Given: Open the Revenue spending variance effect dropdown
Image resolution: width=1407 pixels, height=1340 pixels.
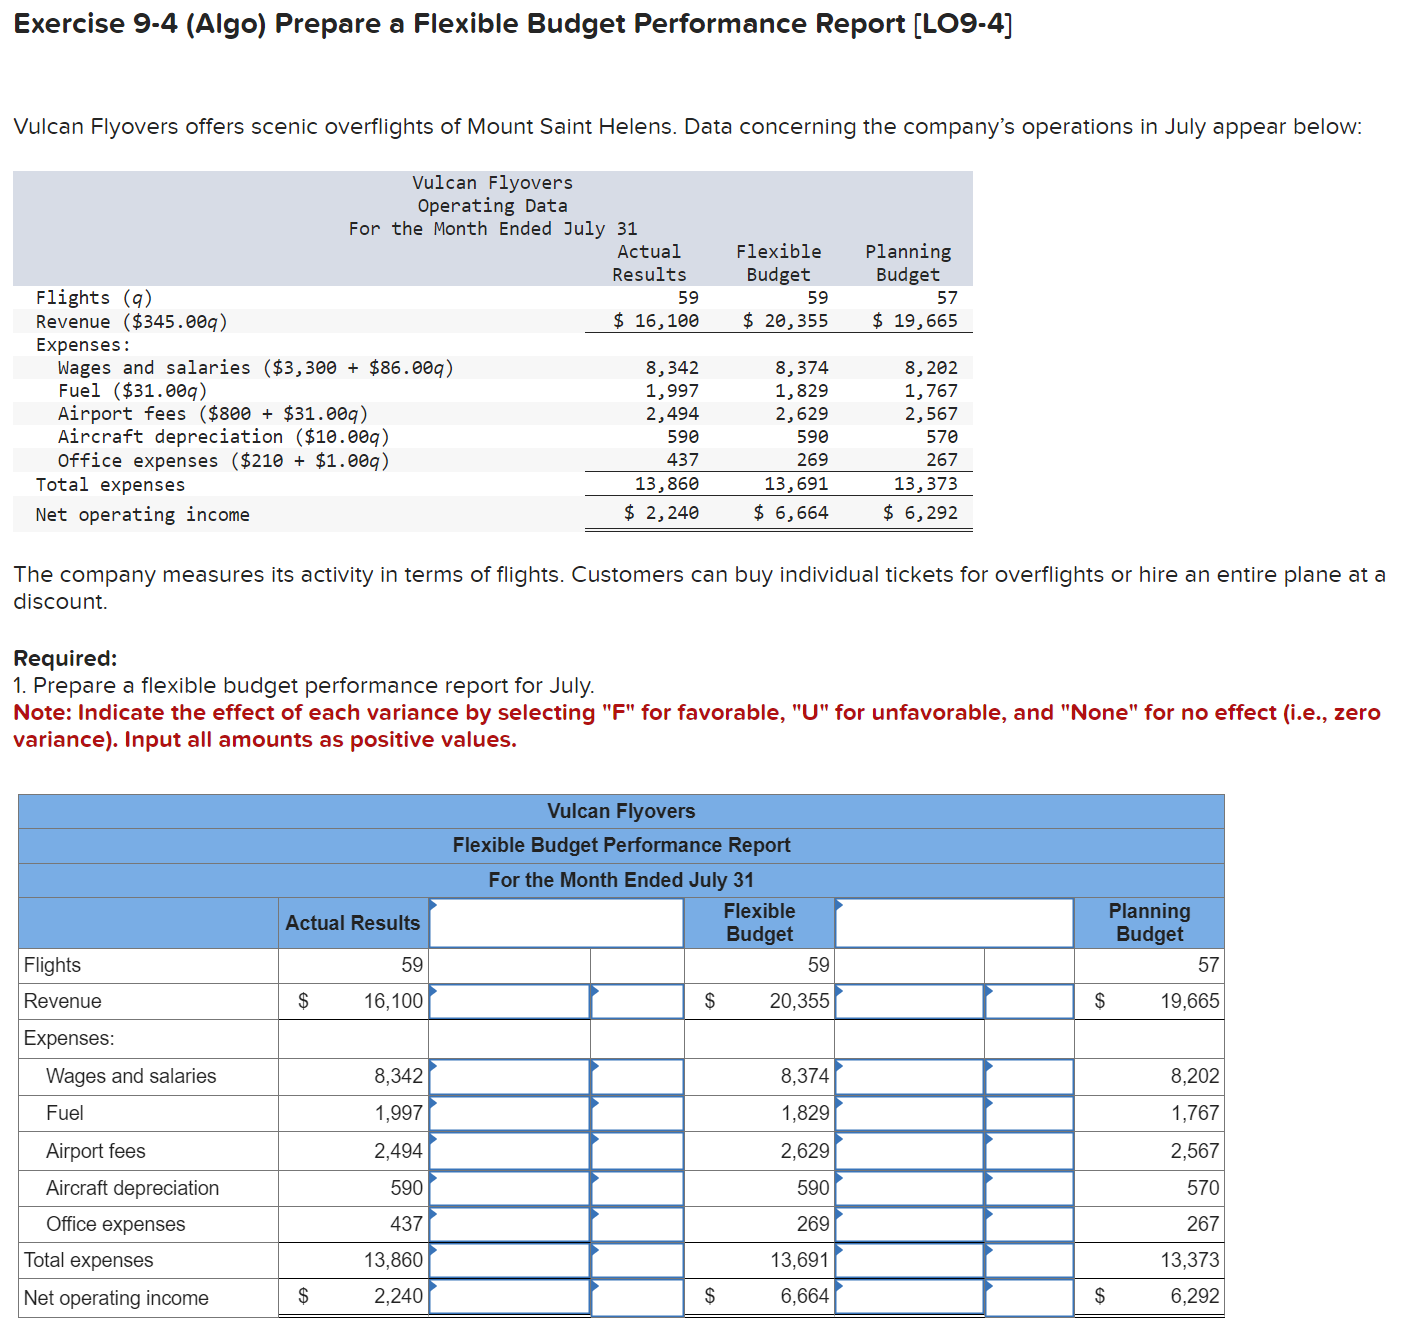Looking at the screenshot, I should (637, 1000).
